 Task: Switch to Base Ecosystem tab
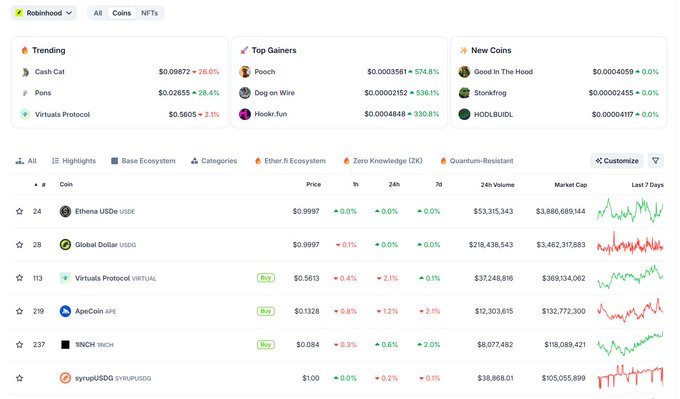pyautogui.click(x=143, y=161)
